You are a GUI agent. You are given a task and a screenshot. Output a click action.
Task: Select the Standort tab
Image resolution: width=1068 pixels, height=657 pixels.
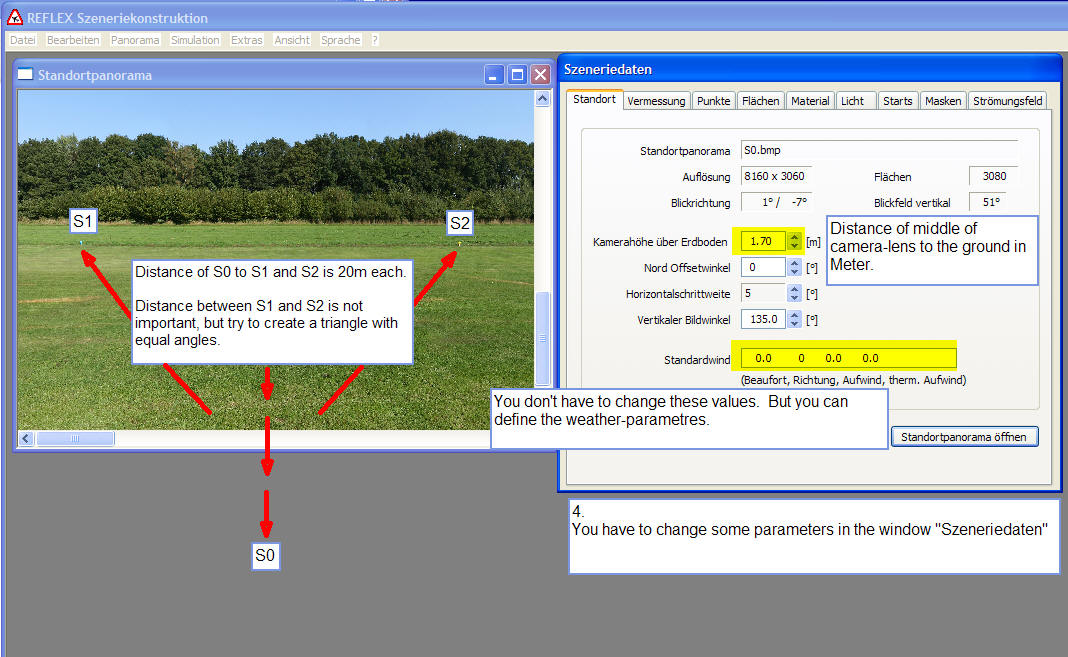(594, 99)
